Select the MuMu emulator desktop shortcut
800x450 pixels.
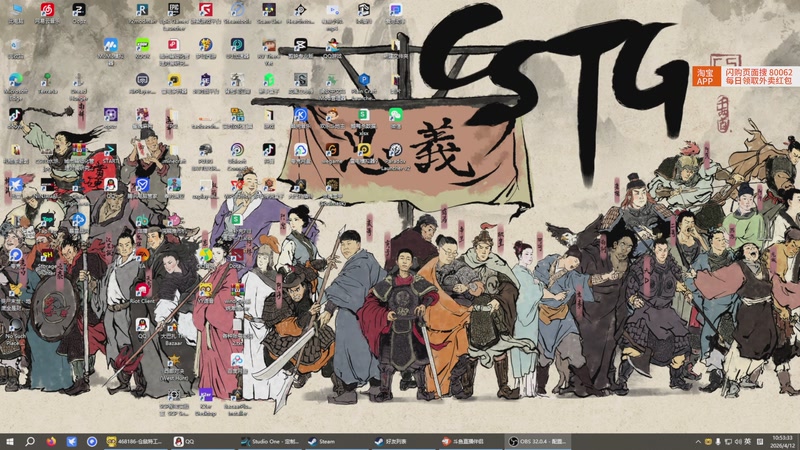pyautogui.click(x=110, y=51)
